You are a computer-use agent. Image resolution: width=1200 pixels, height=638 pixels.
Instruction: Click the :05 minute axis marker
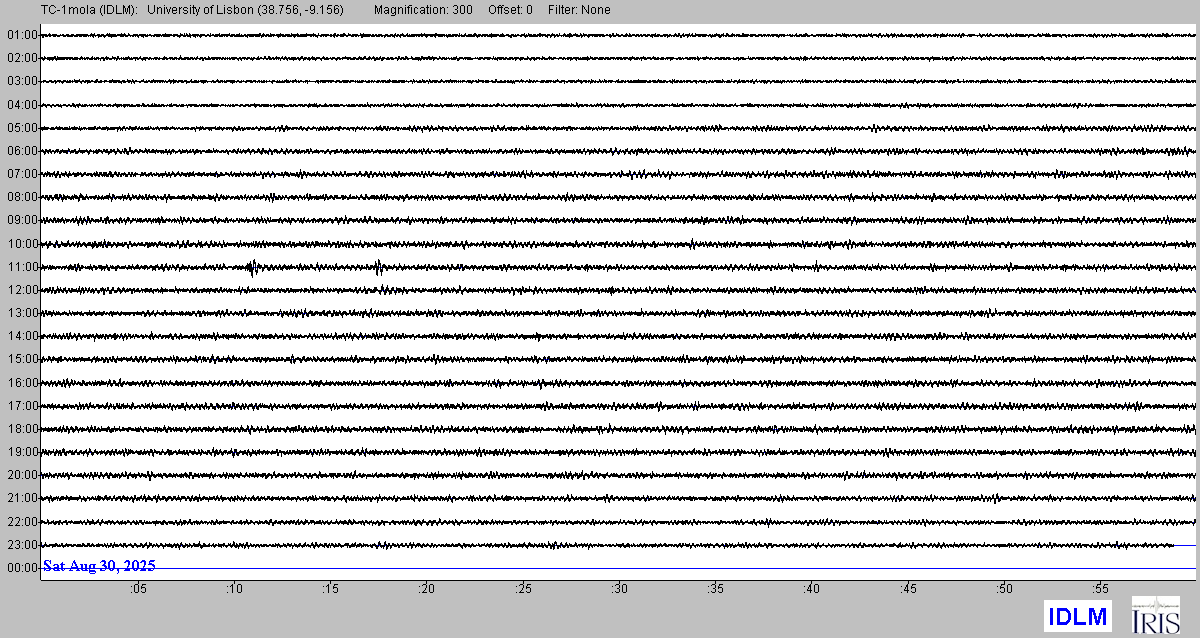(138, 589)
